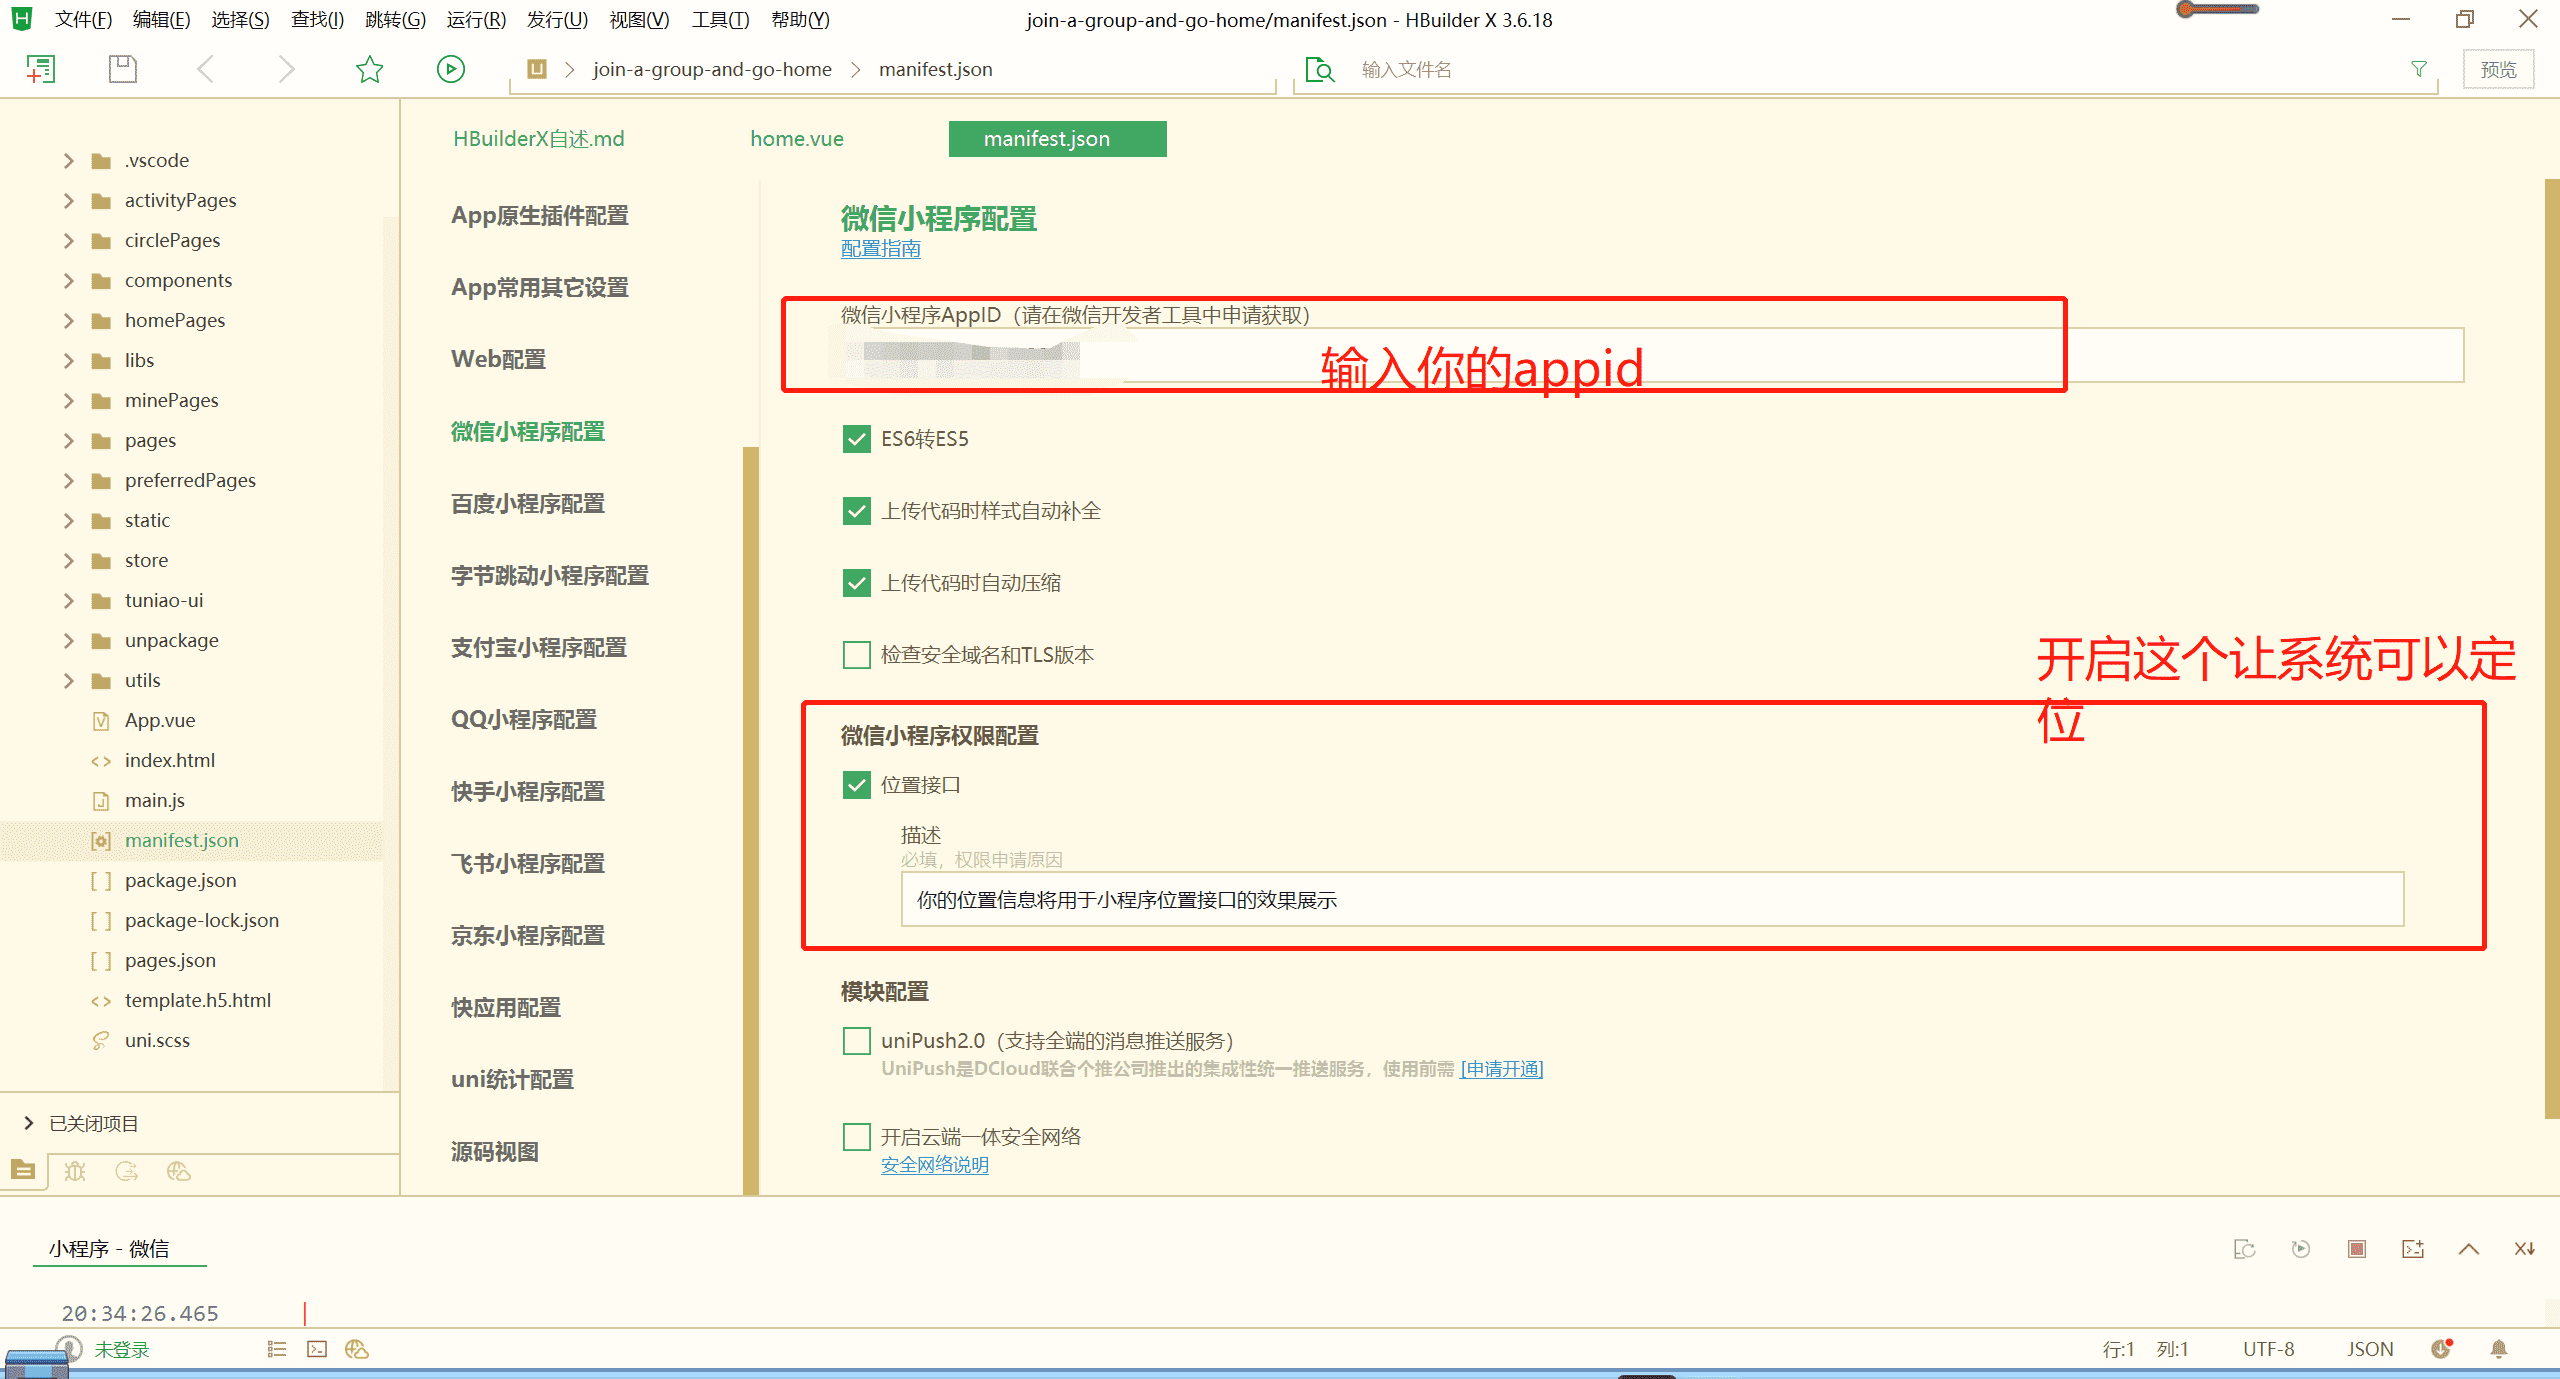Click the file search magnifier icon
The width and height of the screenshot is (2560, 1379).
tap(1320, 69)
